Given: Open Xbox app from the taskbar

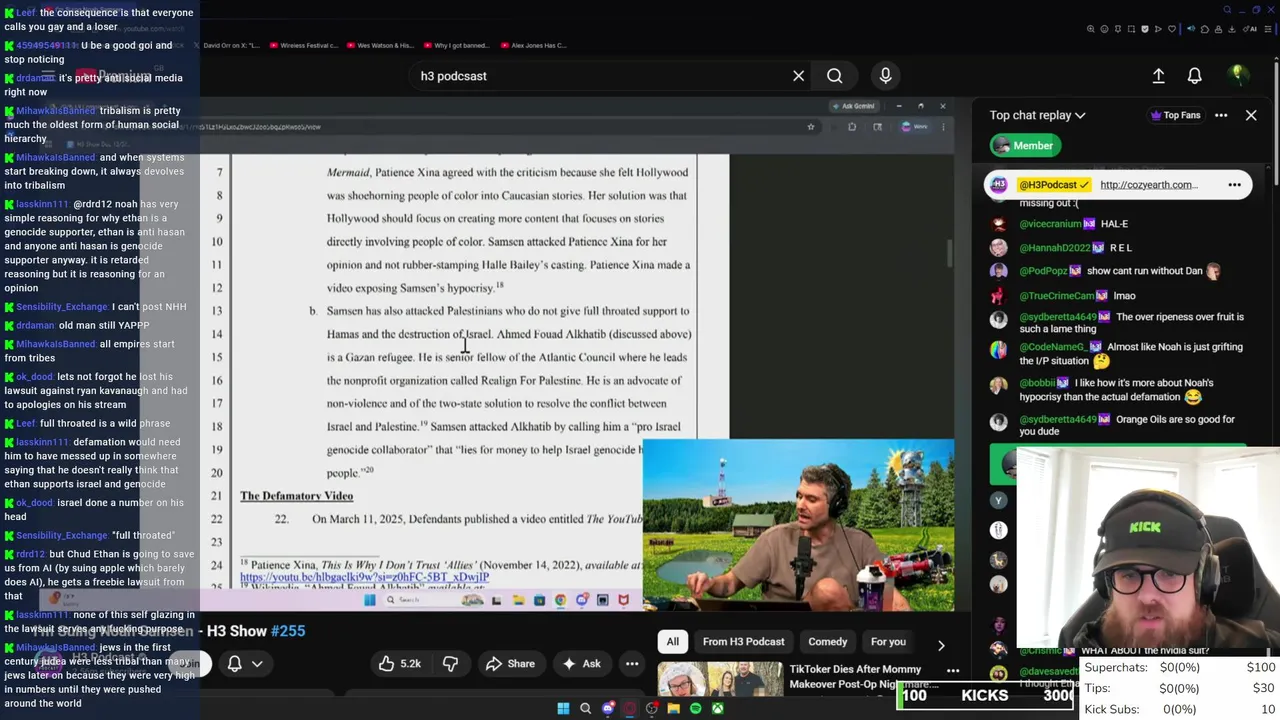Looking at the screenshot, I should pyautogui.click(x=718, y=709).
